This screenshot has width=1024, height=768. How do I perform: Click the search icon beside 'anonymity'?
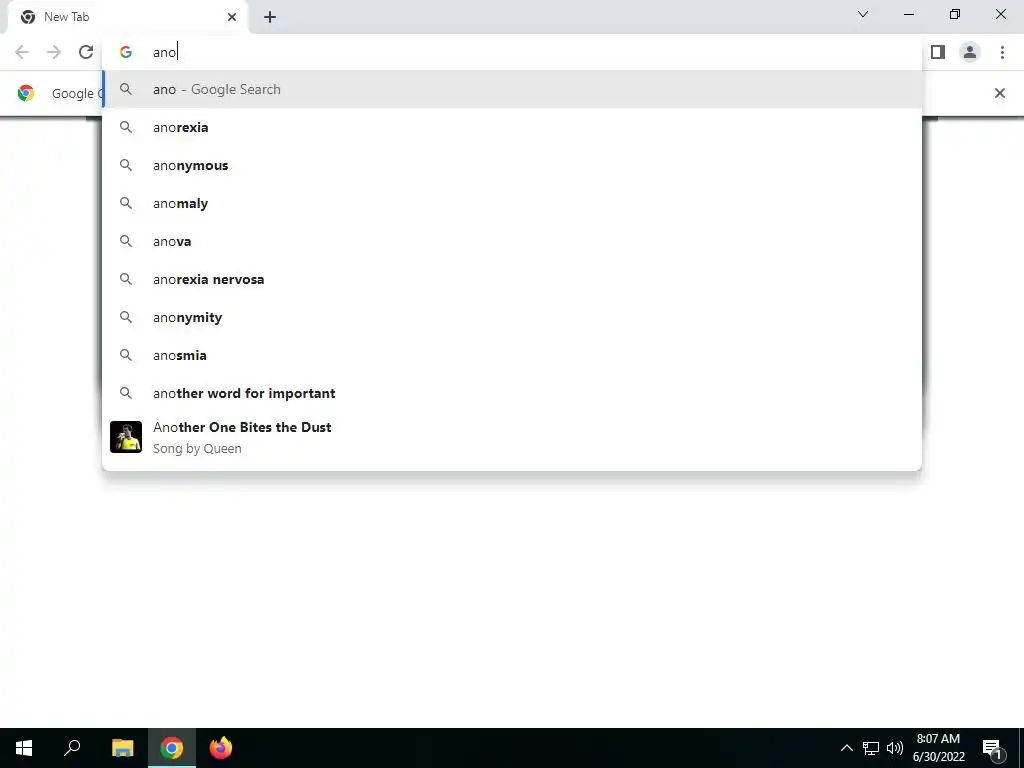(x=126, y=317)
